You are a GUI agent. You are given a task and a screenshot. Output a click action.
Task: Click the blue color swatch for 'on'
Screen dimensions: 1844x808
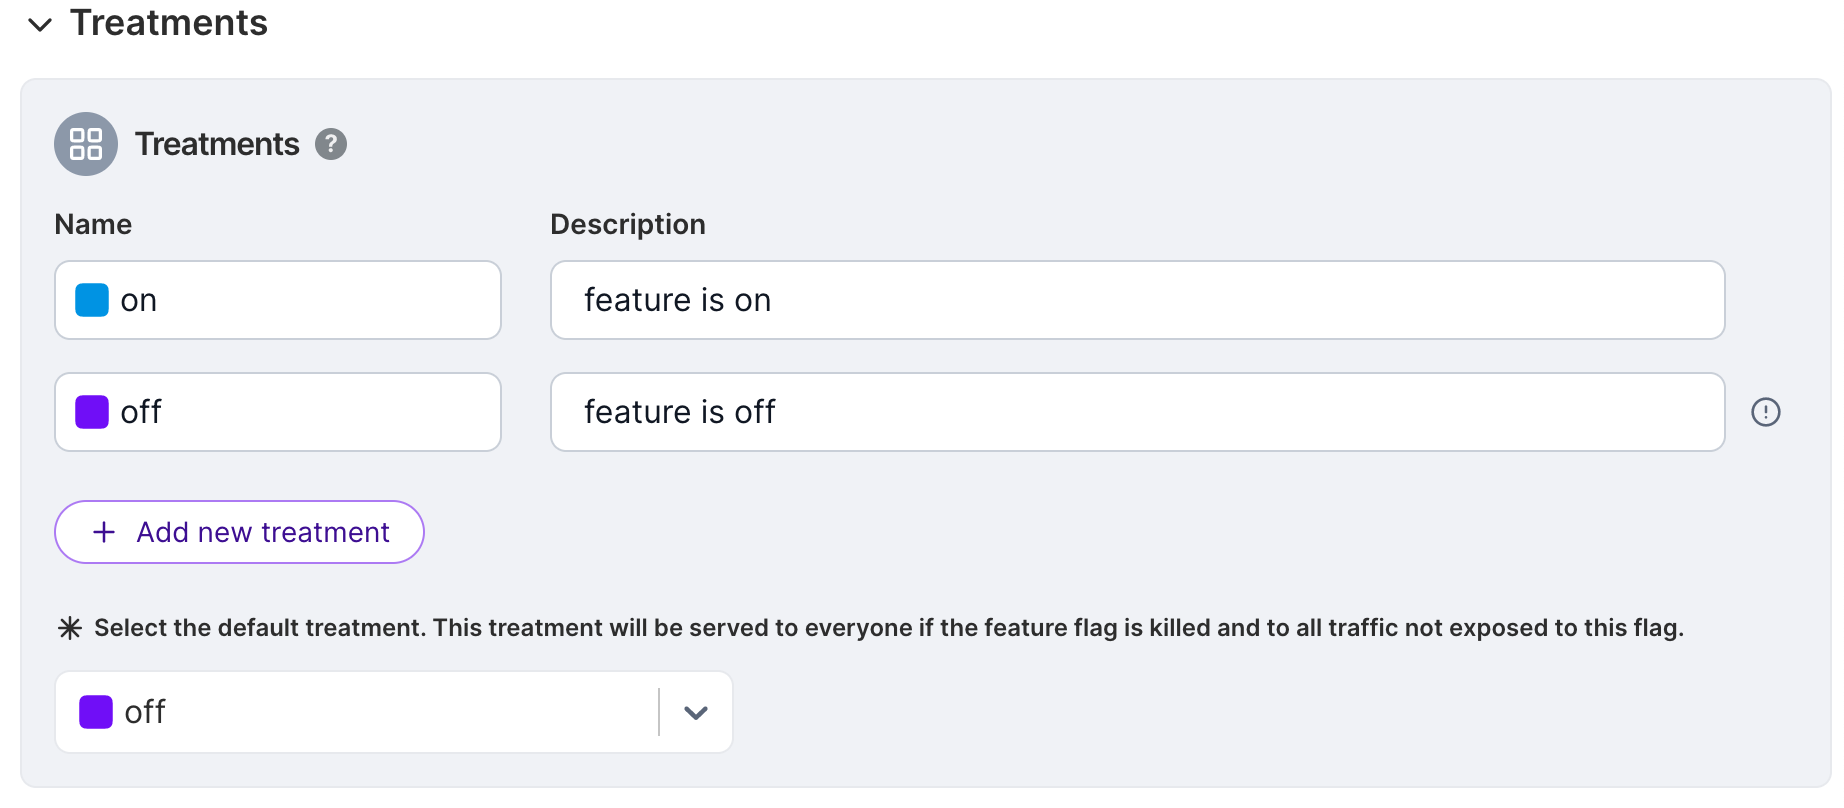92,300
